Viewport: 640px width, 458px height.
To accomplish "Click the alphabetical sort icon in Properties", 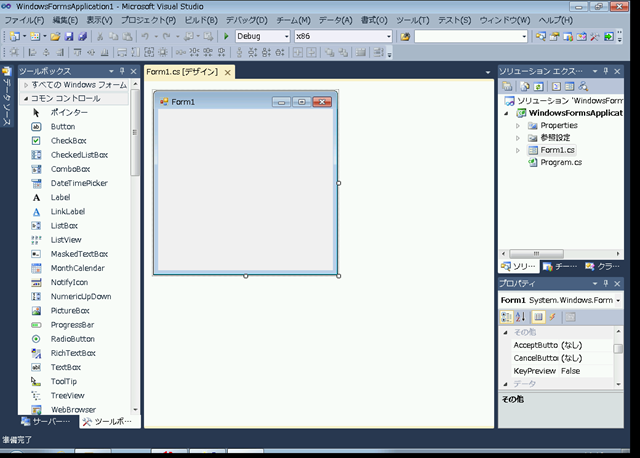I will pyautogui.click(x=521, y=317).
